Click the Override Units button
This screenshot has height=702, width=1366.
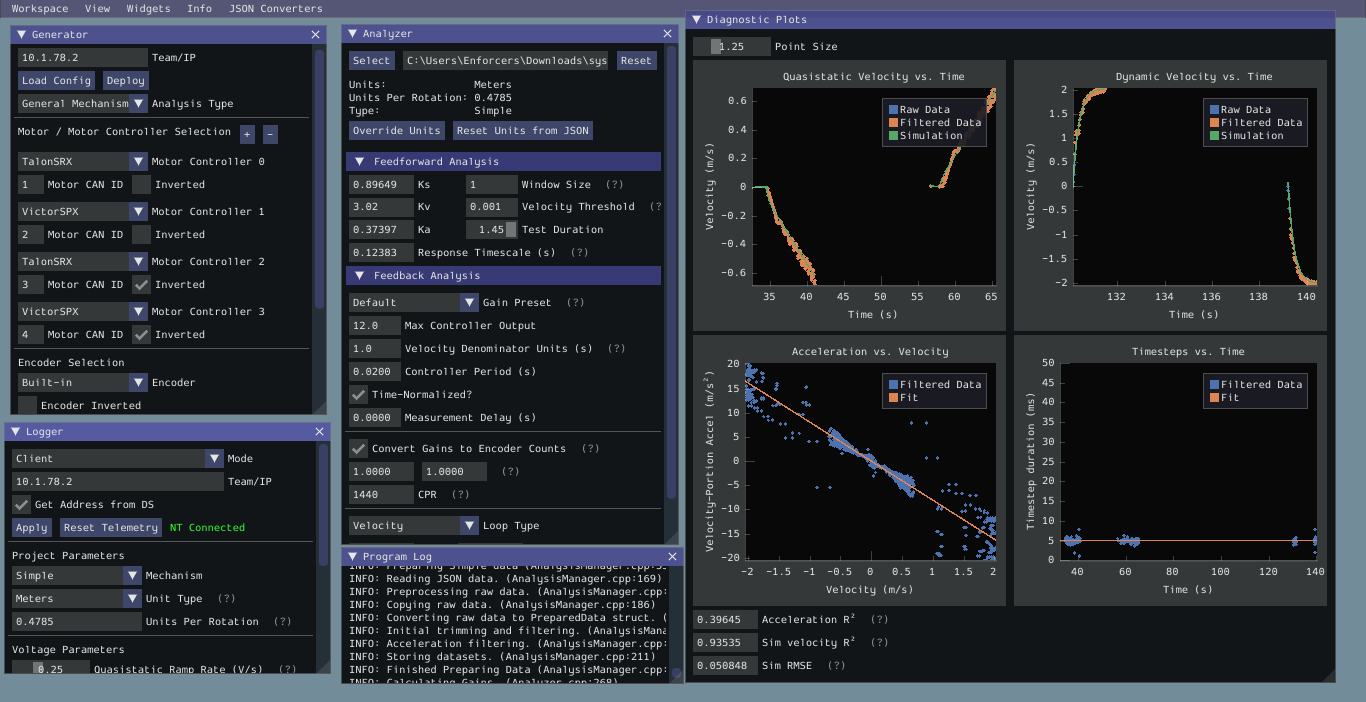(x=397, y=130)
